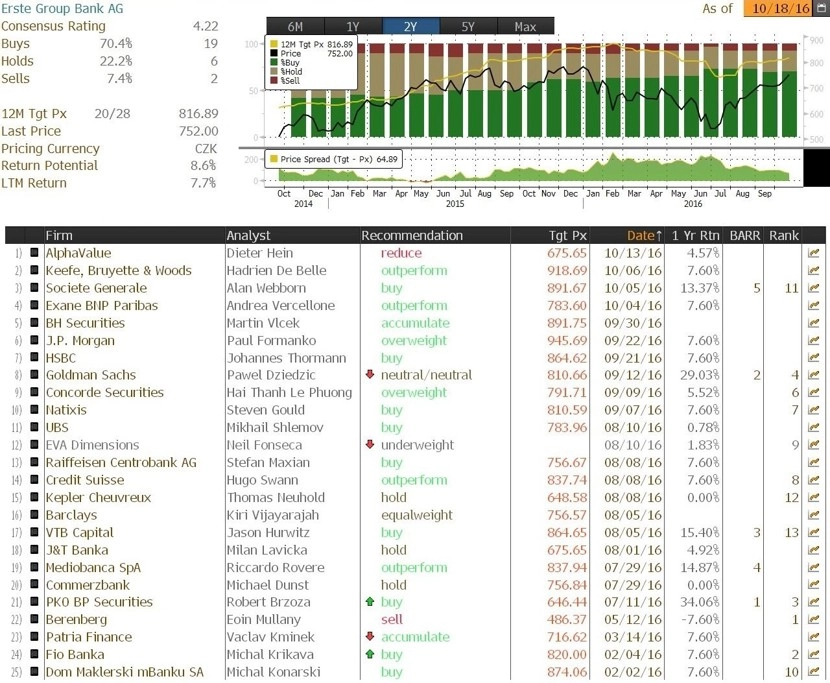Open chart icon for AlphaValue row
Viewport: 830px width, 683px height.
(x=813, y=253)
